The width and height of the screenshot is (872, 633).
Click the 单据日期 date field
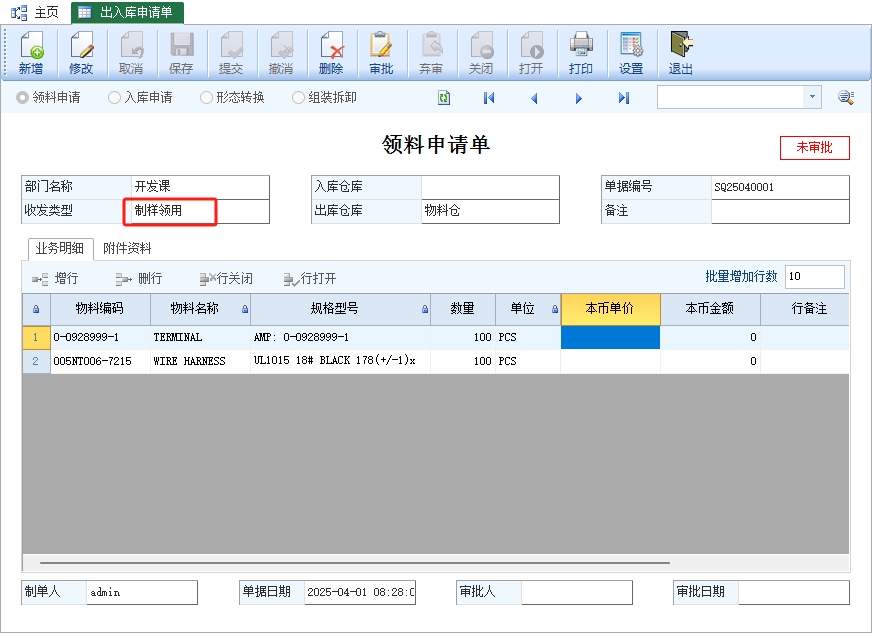[359, 592]
